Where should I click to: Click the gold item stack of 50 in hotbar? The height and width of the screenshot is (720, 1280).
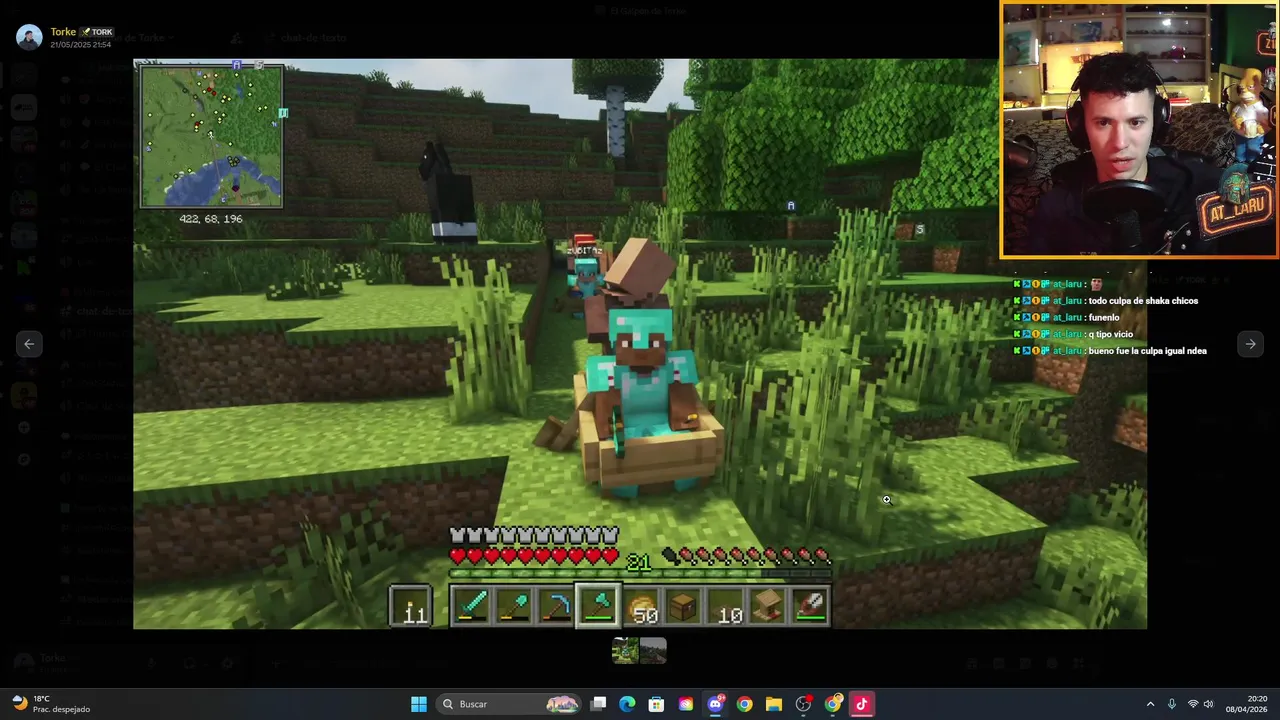pyautogui.click(x=642, y=606)
